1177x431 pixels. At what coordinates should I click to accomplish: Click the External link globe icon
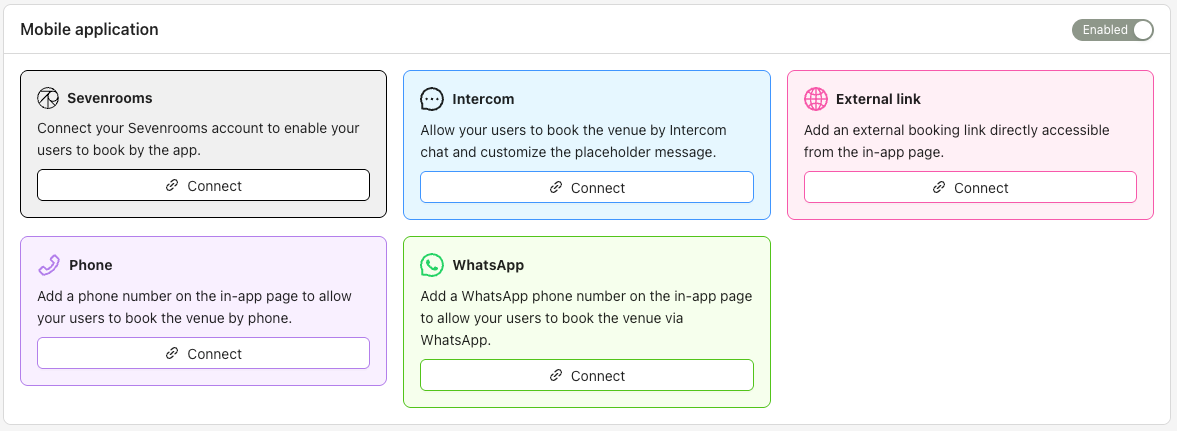click(816, 99)
